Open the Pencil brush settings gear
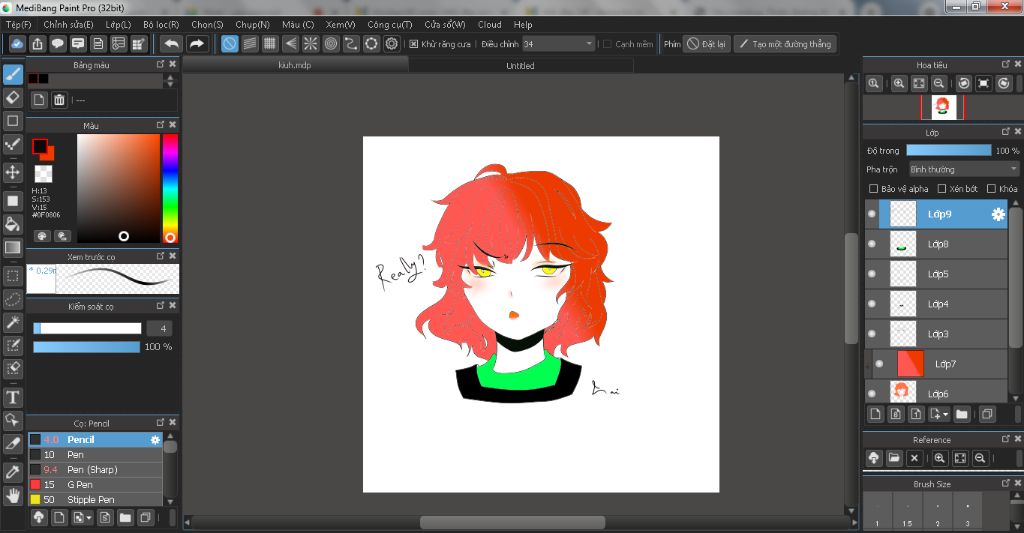This screenshot has width=1024, height=533. pyautogui.click(x=155, y=440)
